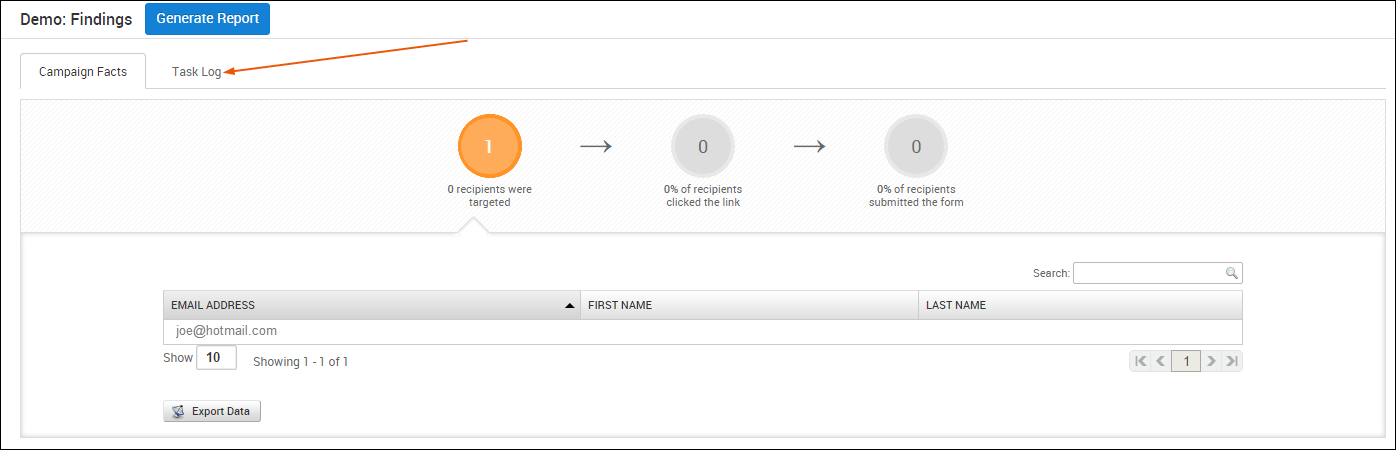Viewport: 1396px width, 450px height.
Task: Select the Campaign Facts tab
Action: (x=83, y=72)
